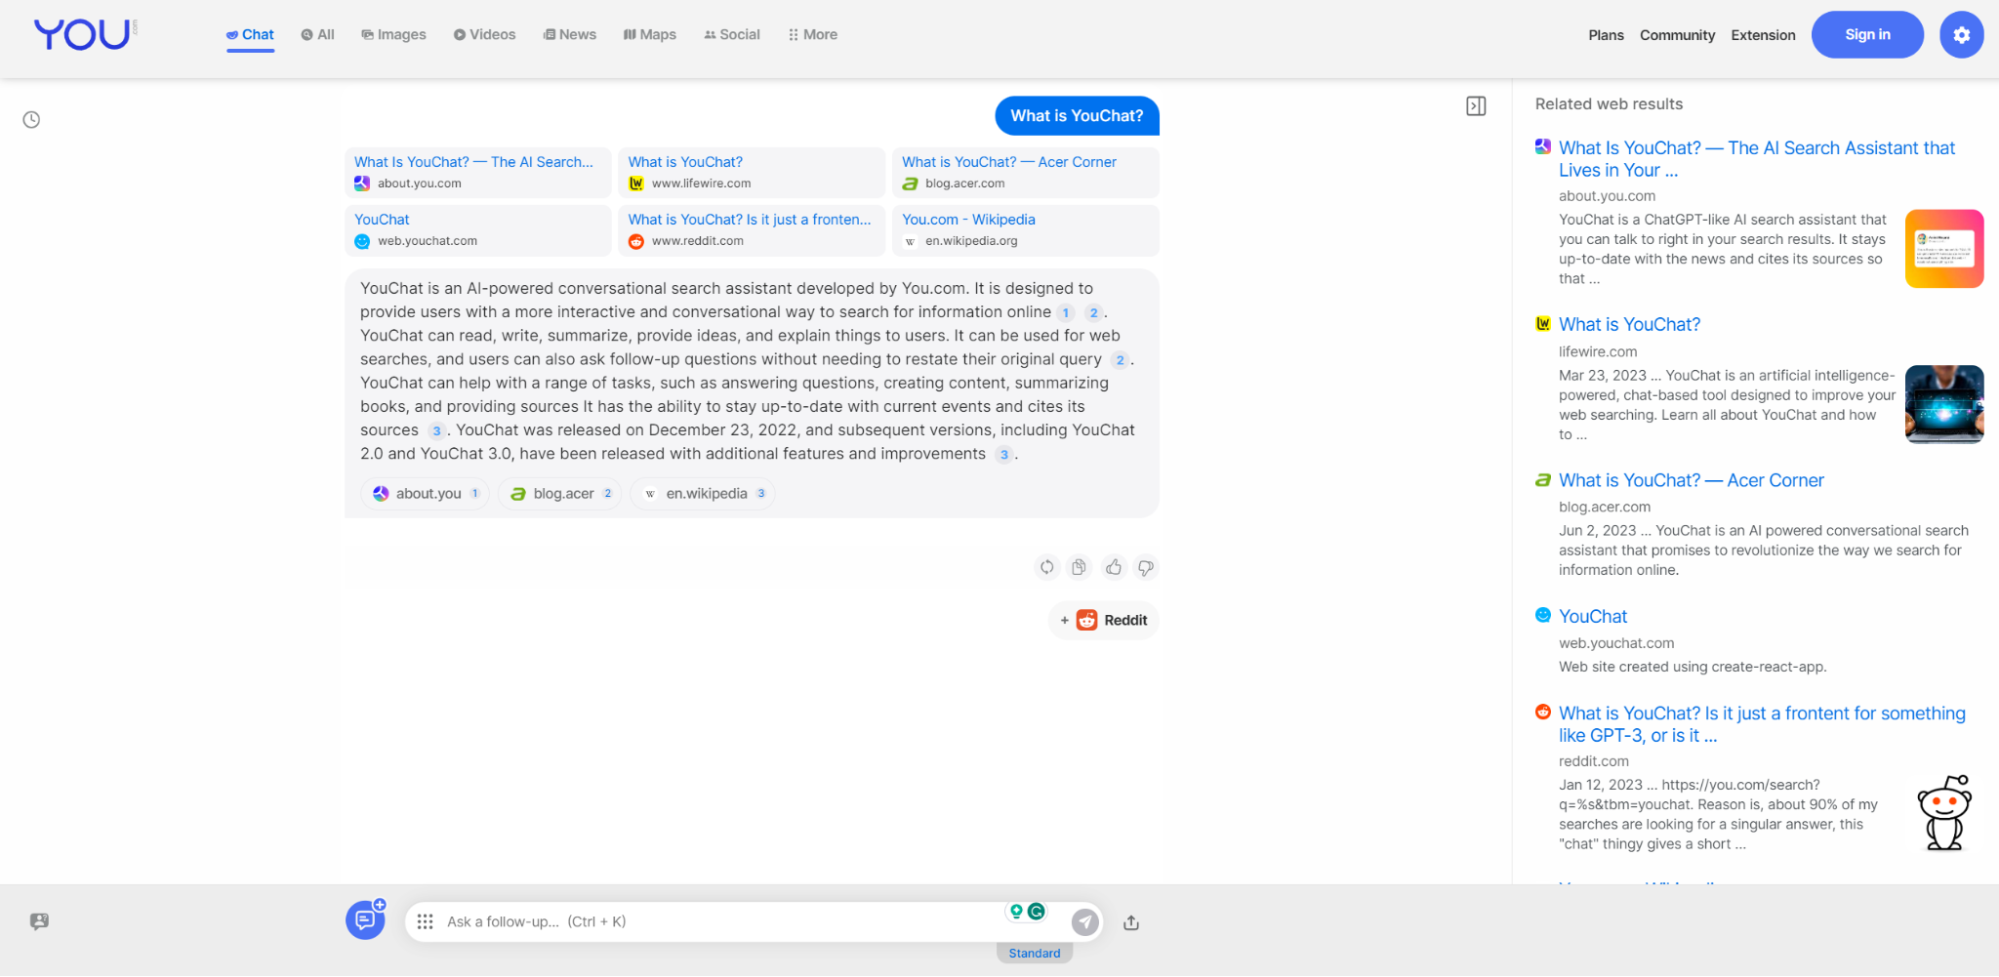
Task: Open the settings gear icon
Action: pyautogui.click(x=1961, y=35)
